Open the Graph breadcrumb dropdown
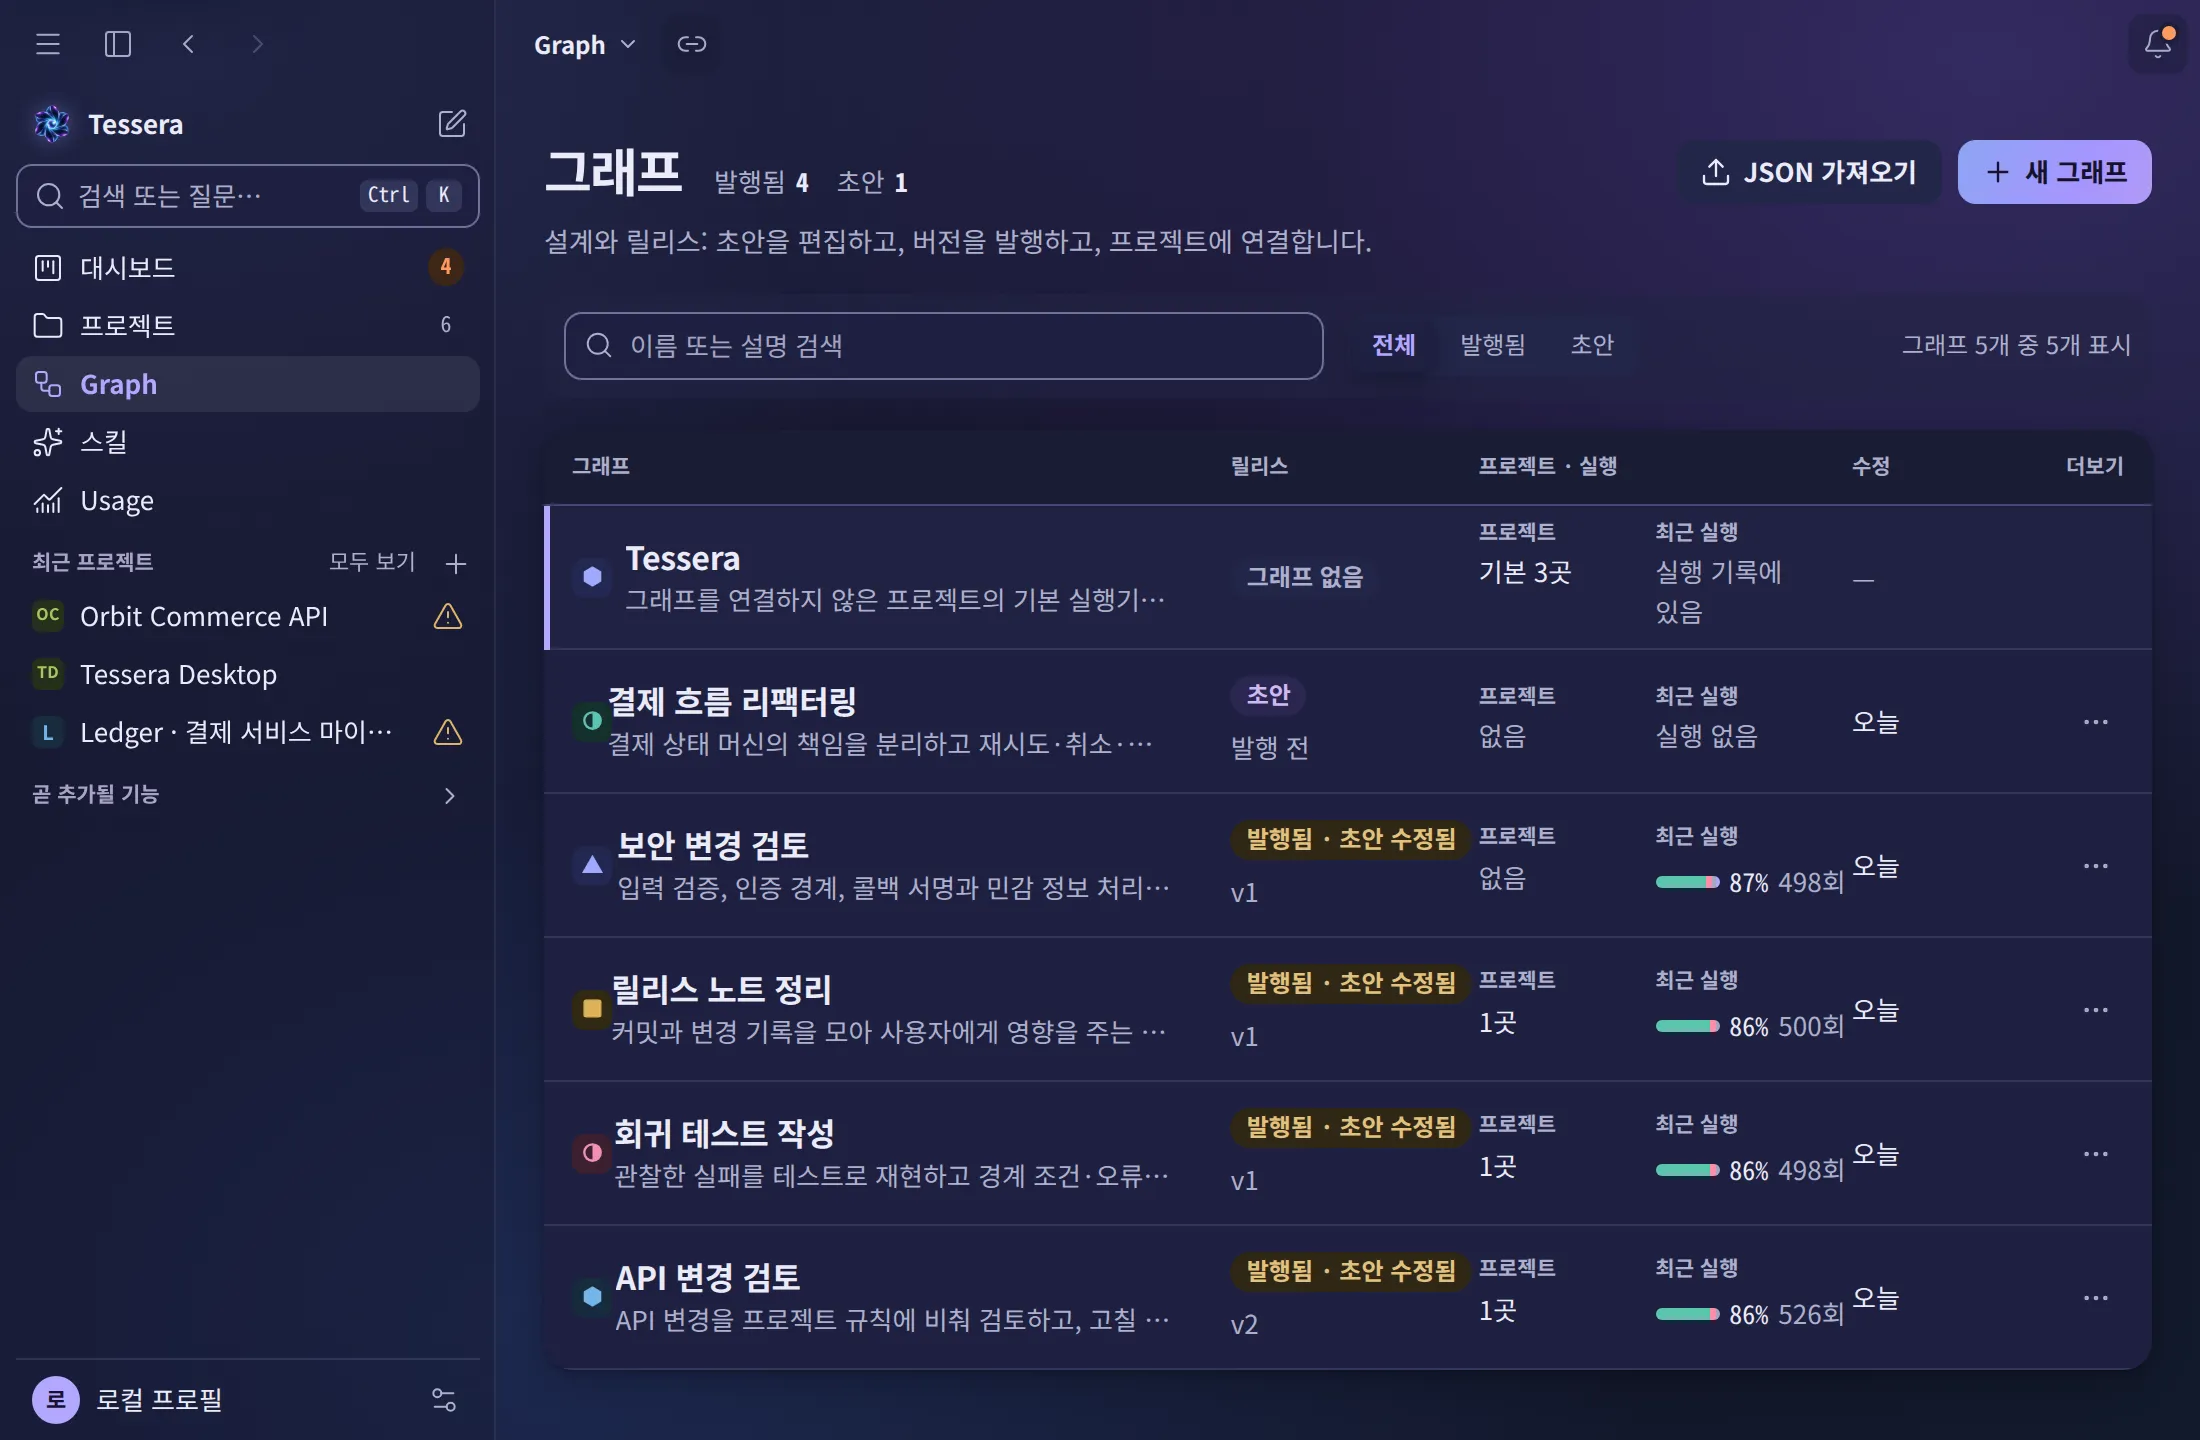The height and width of the screenshot is (1440, 2200). coord(585,45)
